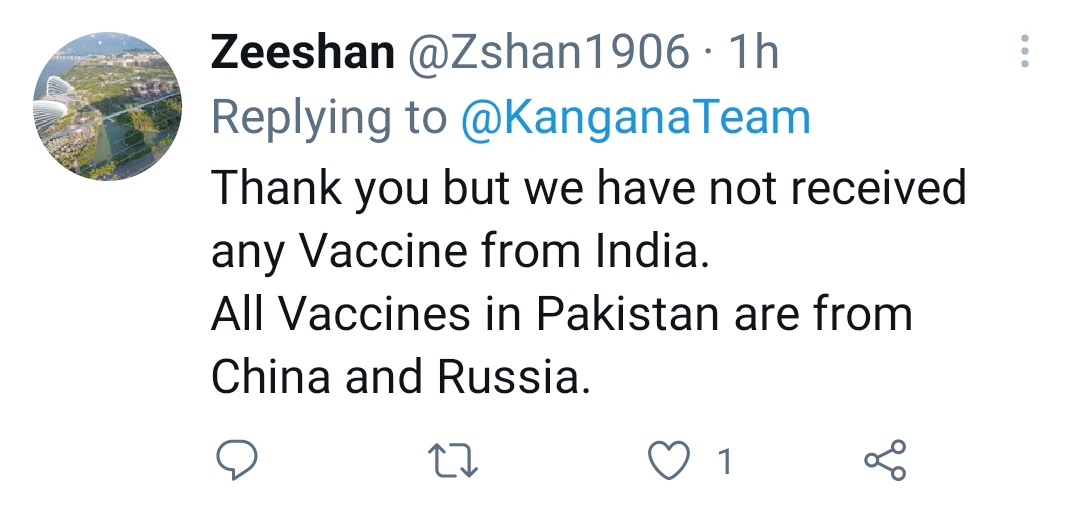
Task: Tap the 'Replying to' label text
Action: click(329, 118)
